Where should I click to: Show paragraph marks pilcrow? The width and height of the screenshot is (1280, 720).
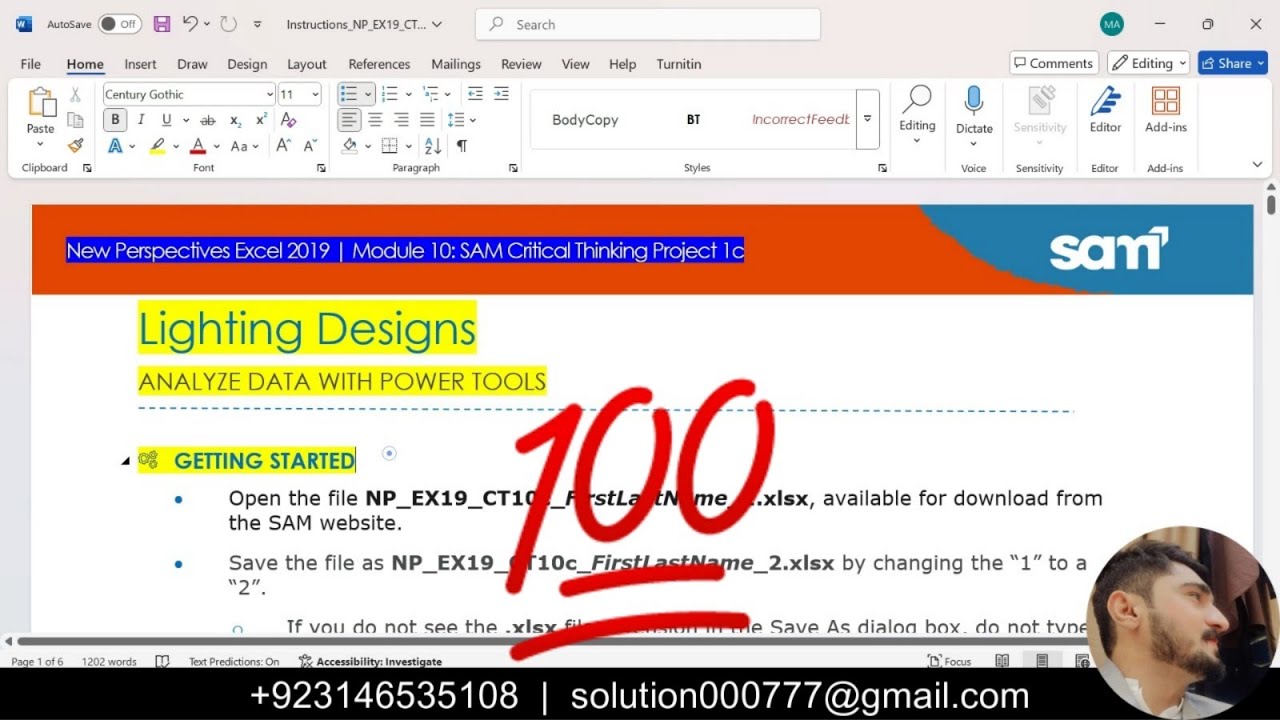click(x=462, y=146)
